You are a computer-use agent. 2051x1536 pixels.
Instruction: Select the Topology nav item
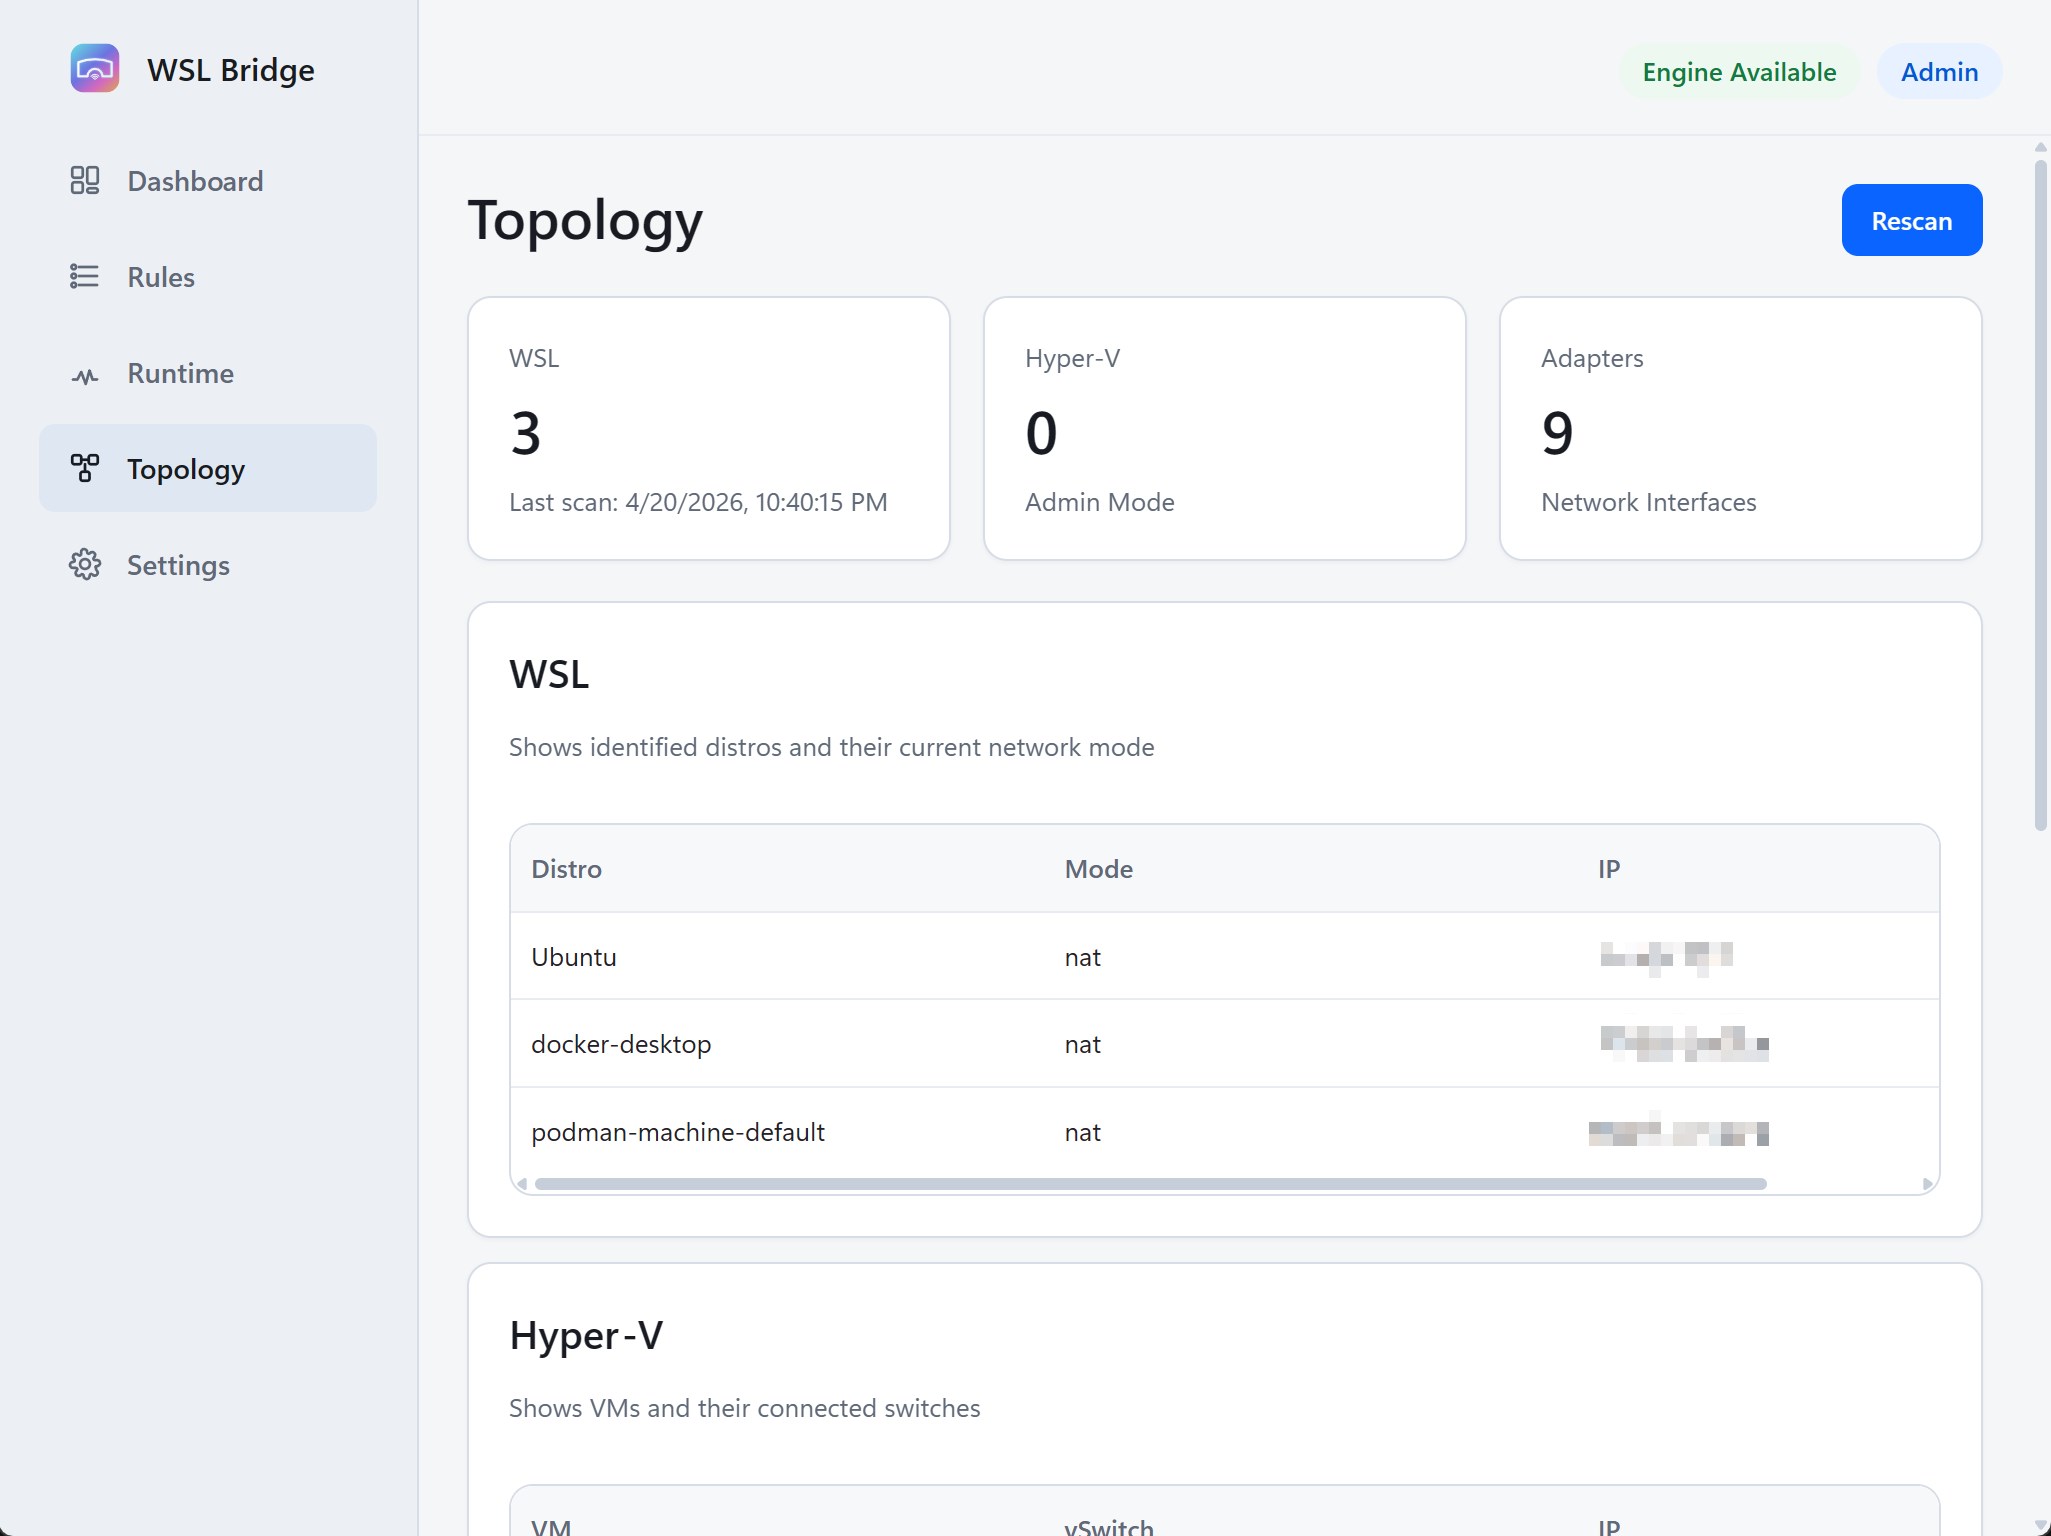point(208,469)
